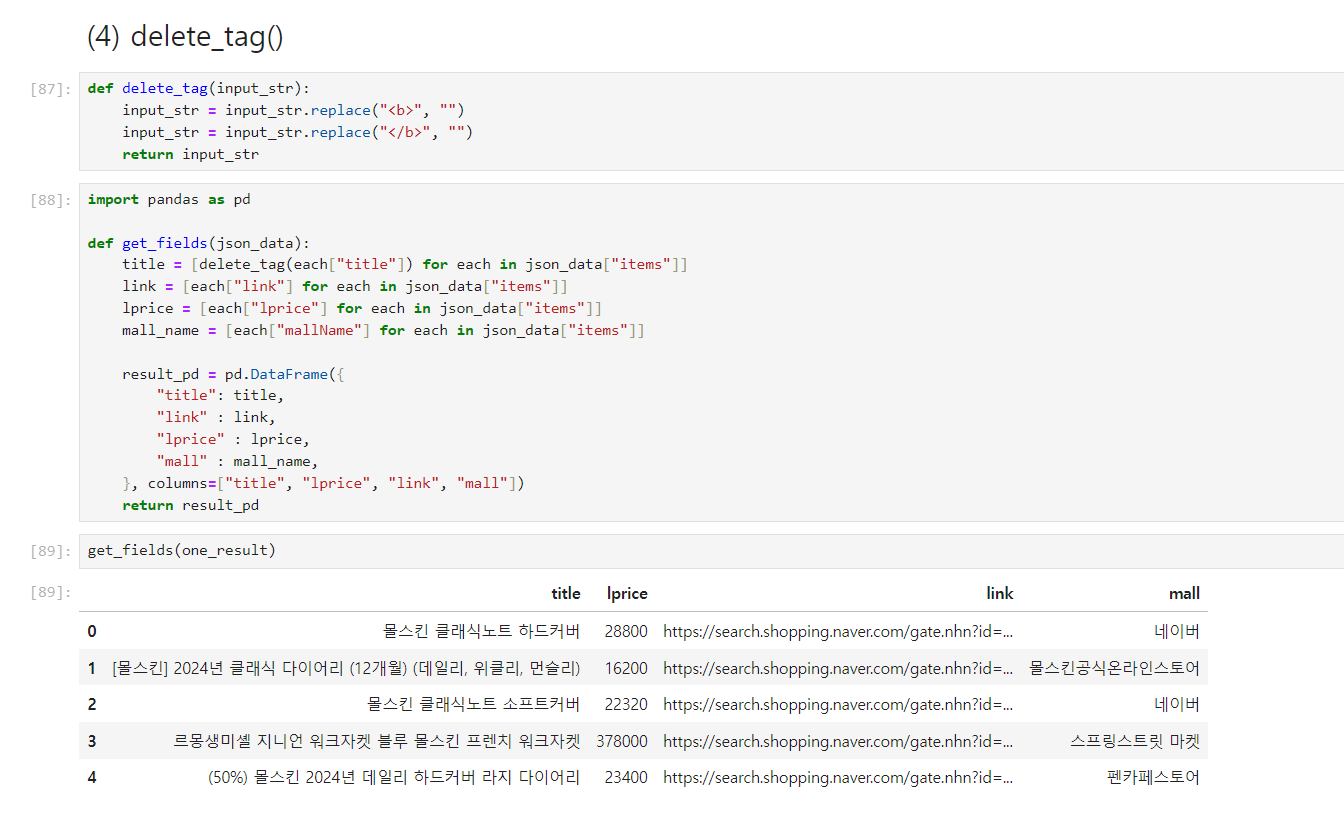The width and height of the screenshot is (1344, 813).
Task: Click title cell 몰스킨 클래식노트 하드커버
Action: point(481,631)
